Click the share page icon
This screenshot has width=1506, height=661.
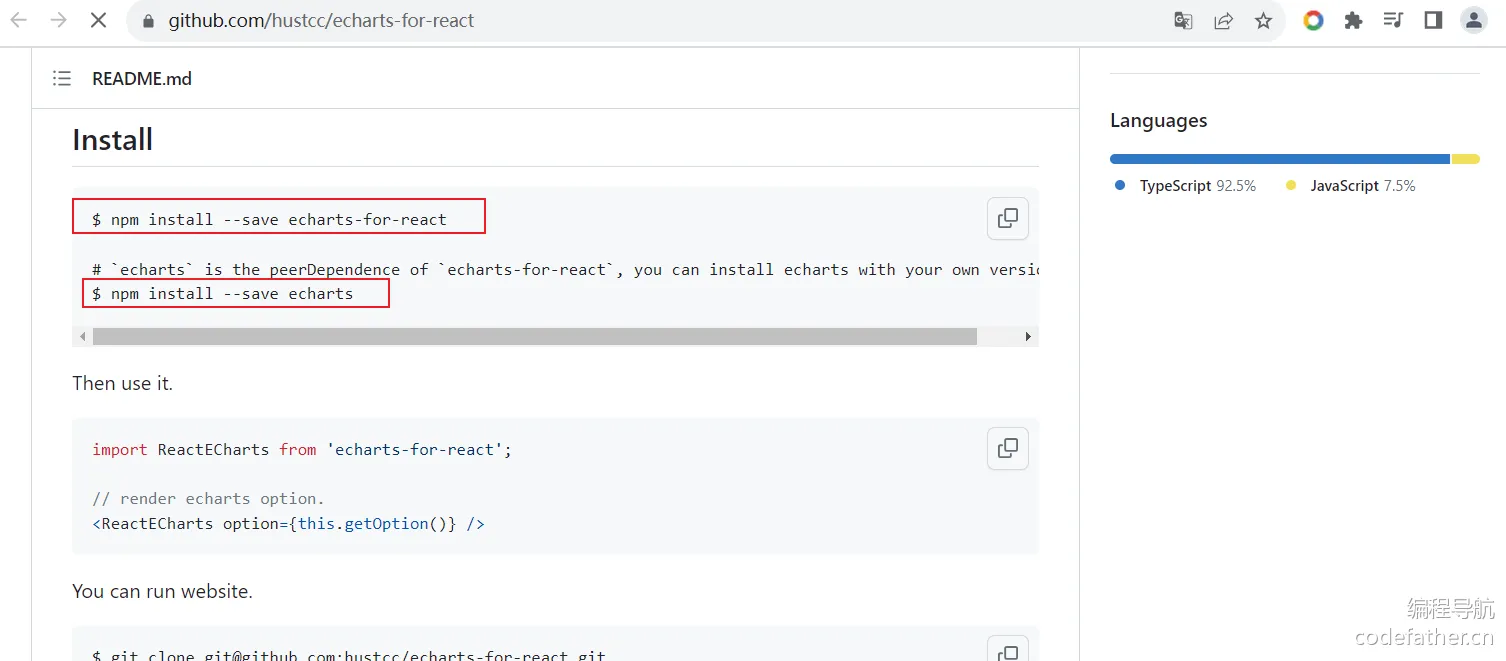click(1223, 21)
